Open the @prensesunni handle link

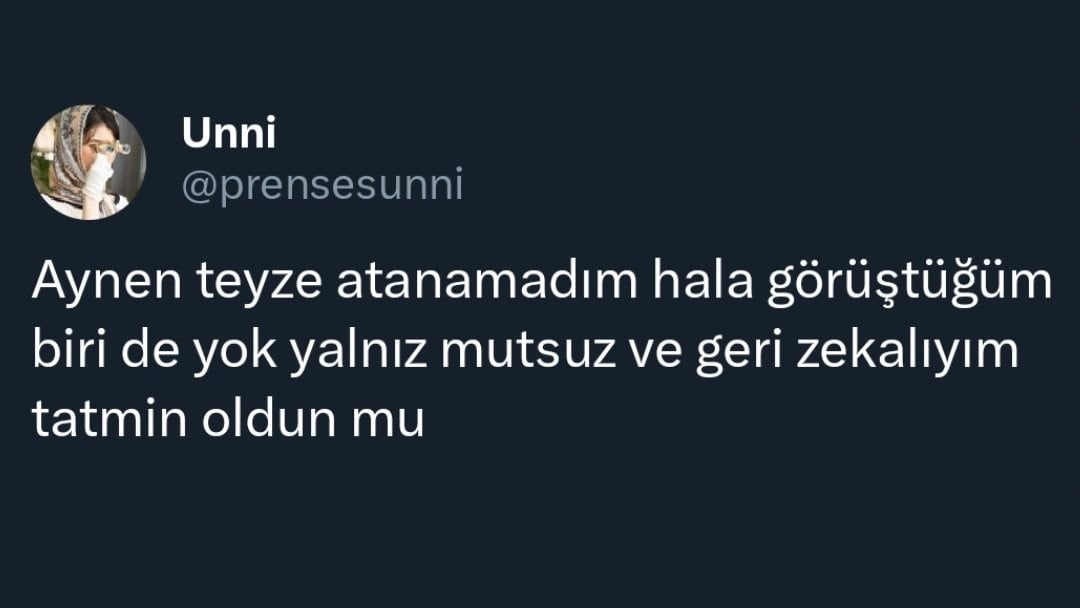322,185
